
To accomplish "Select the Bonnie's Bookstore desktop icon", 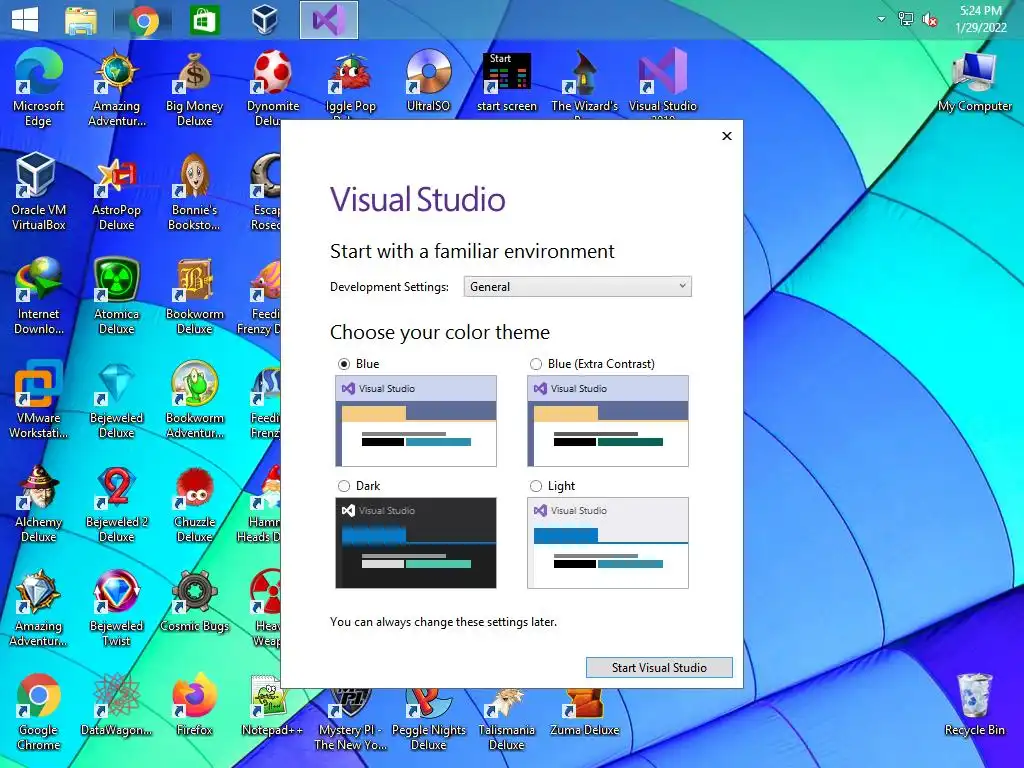I will click(195, 192).
